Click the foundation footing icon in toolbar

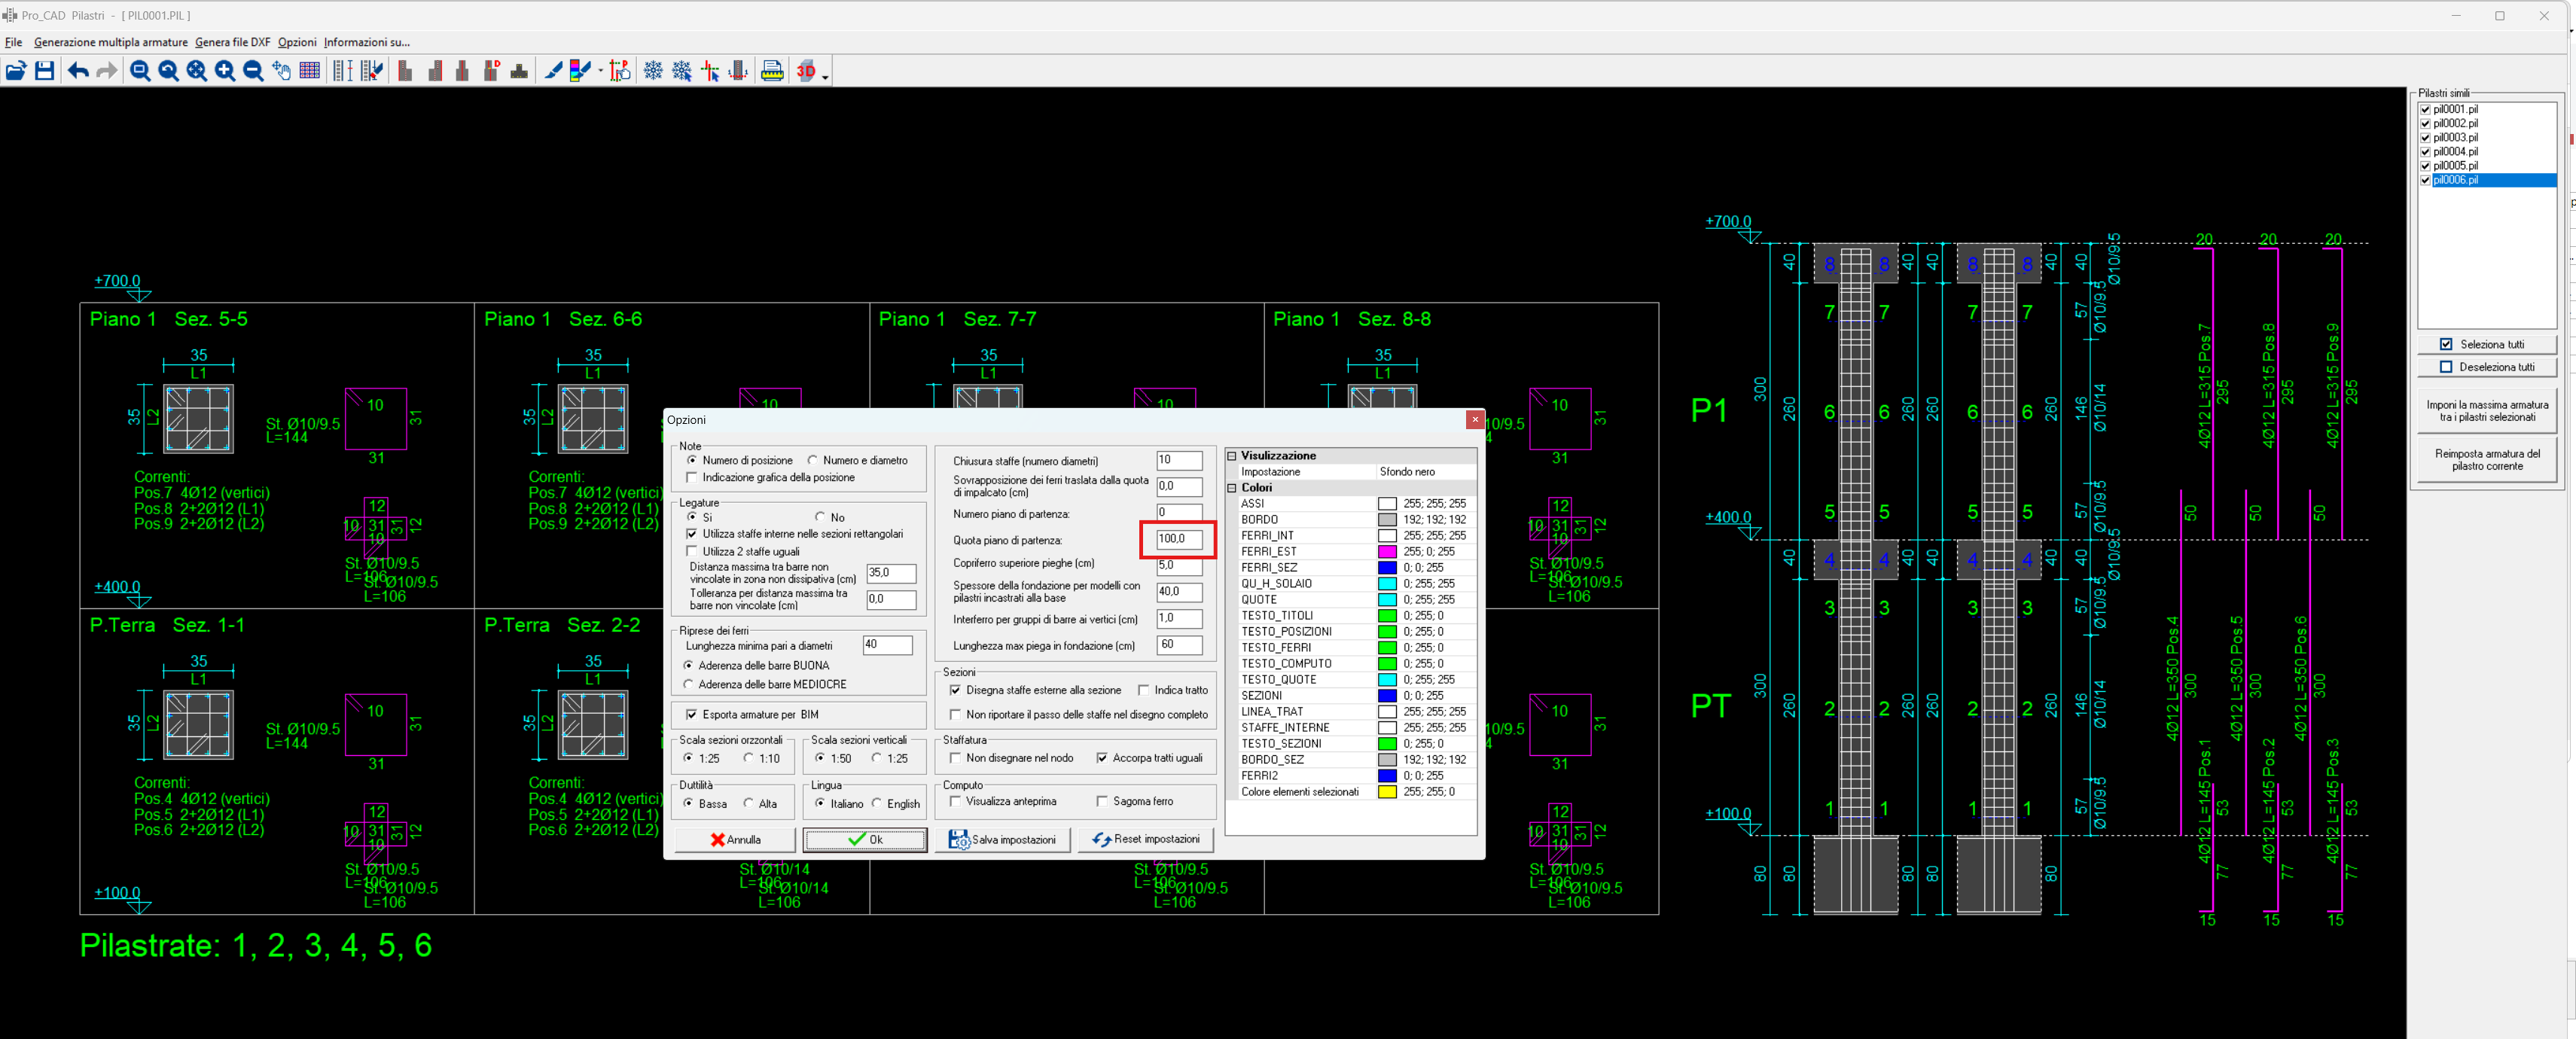point(519,71)
